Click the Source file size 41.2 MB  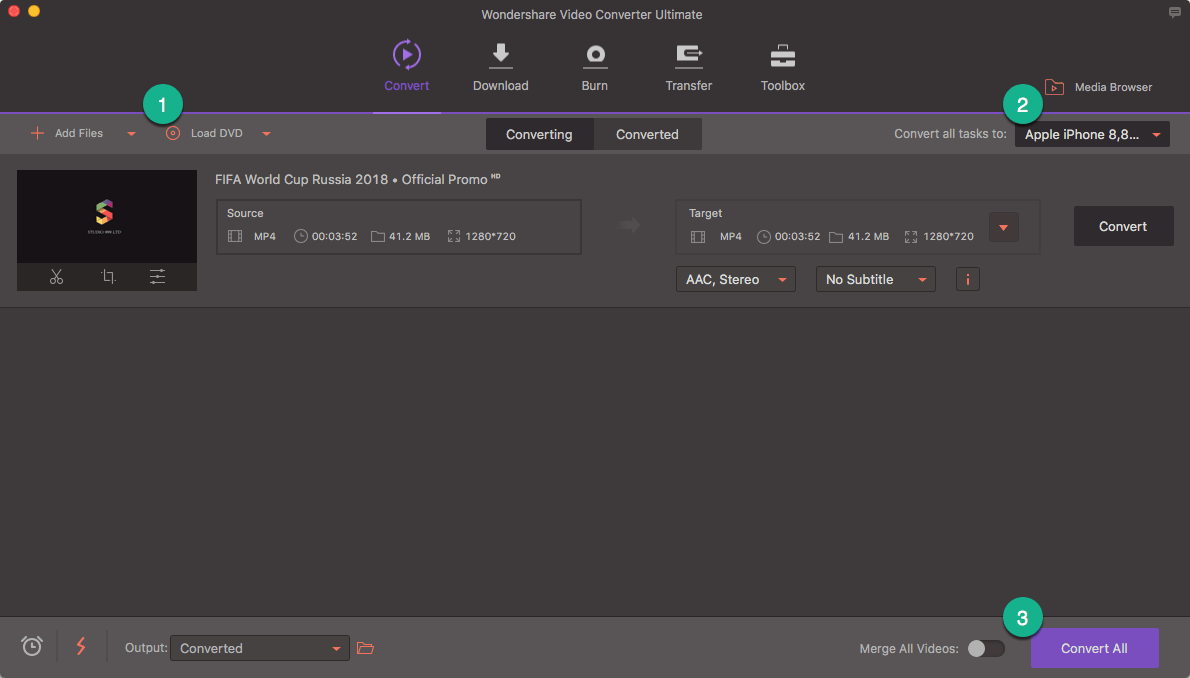[409, 236]
